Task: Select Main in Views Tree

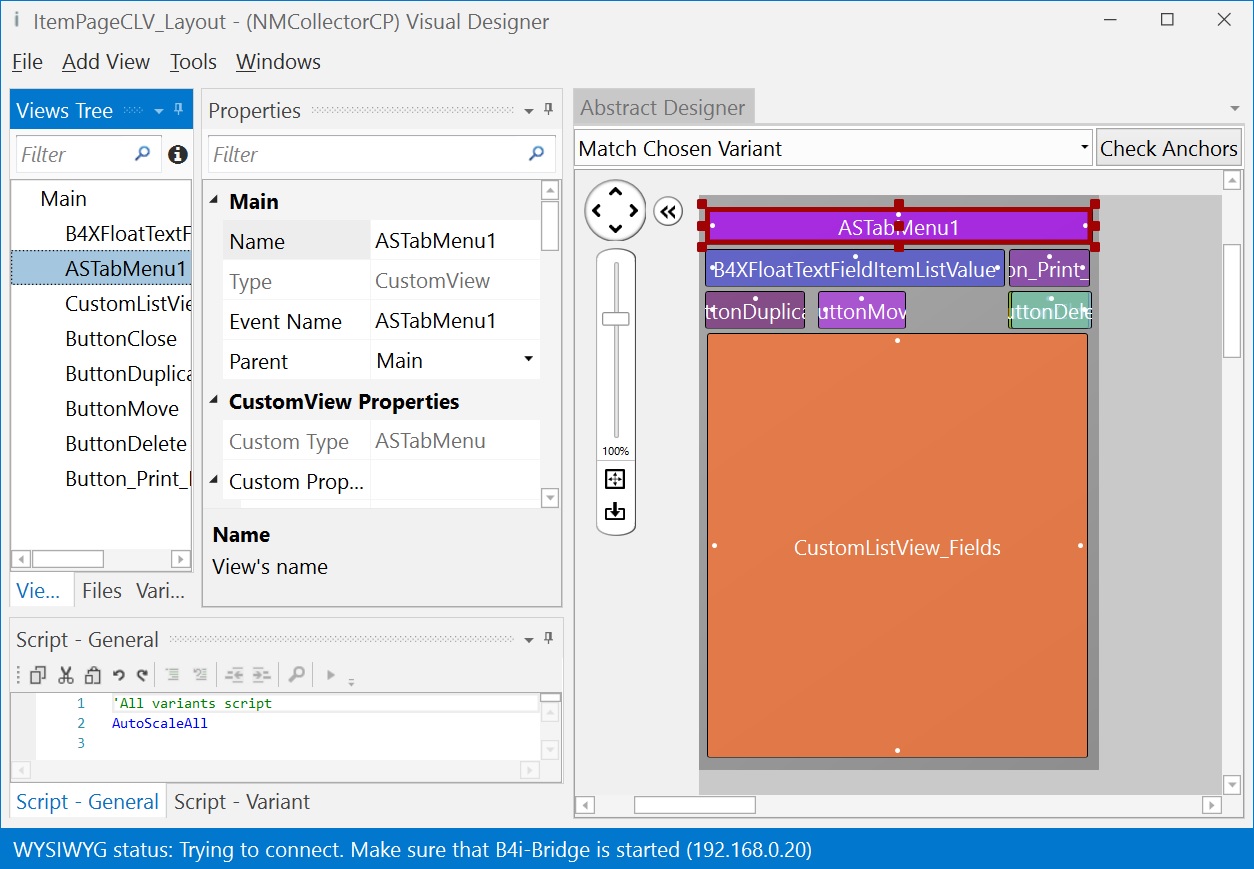Action: click(63, 199)
